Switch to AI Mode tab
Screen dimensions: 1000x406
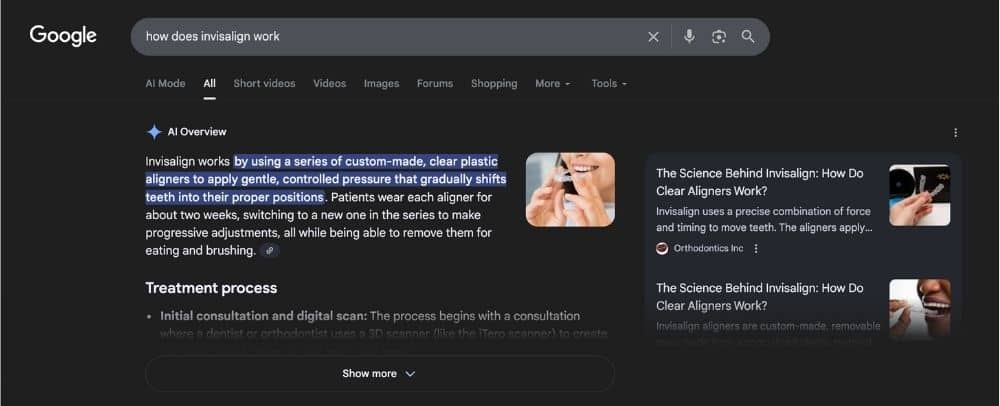point(165,83)
